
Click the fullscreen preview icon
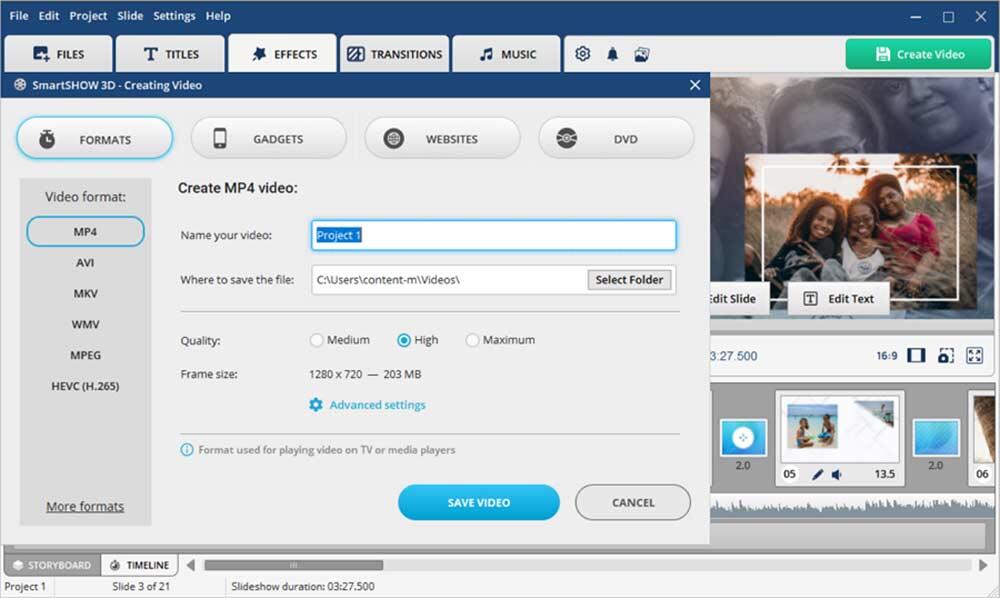click(975, 356)
